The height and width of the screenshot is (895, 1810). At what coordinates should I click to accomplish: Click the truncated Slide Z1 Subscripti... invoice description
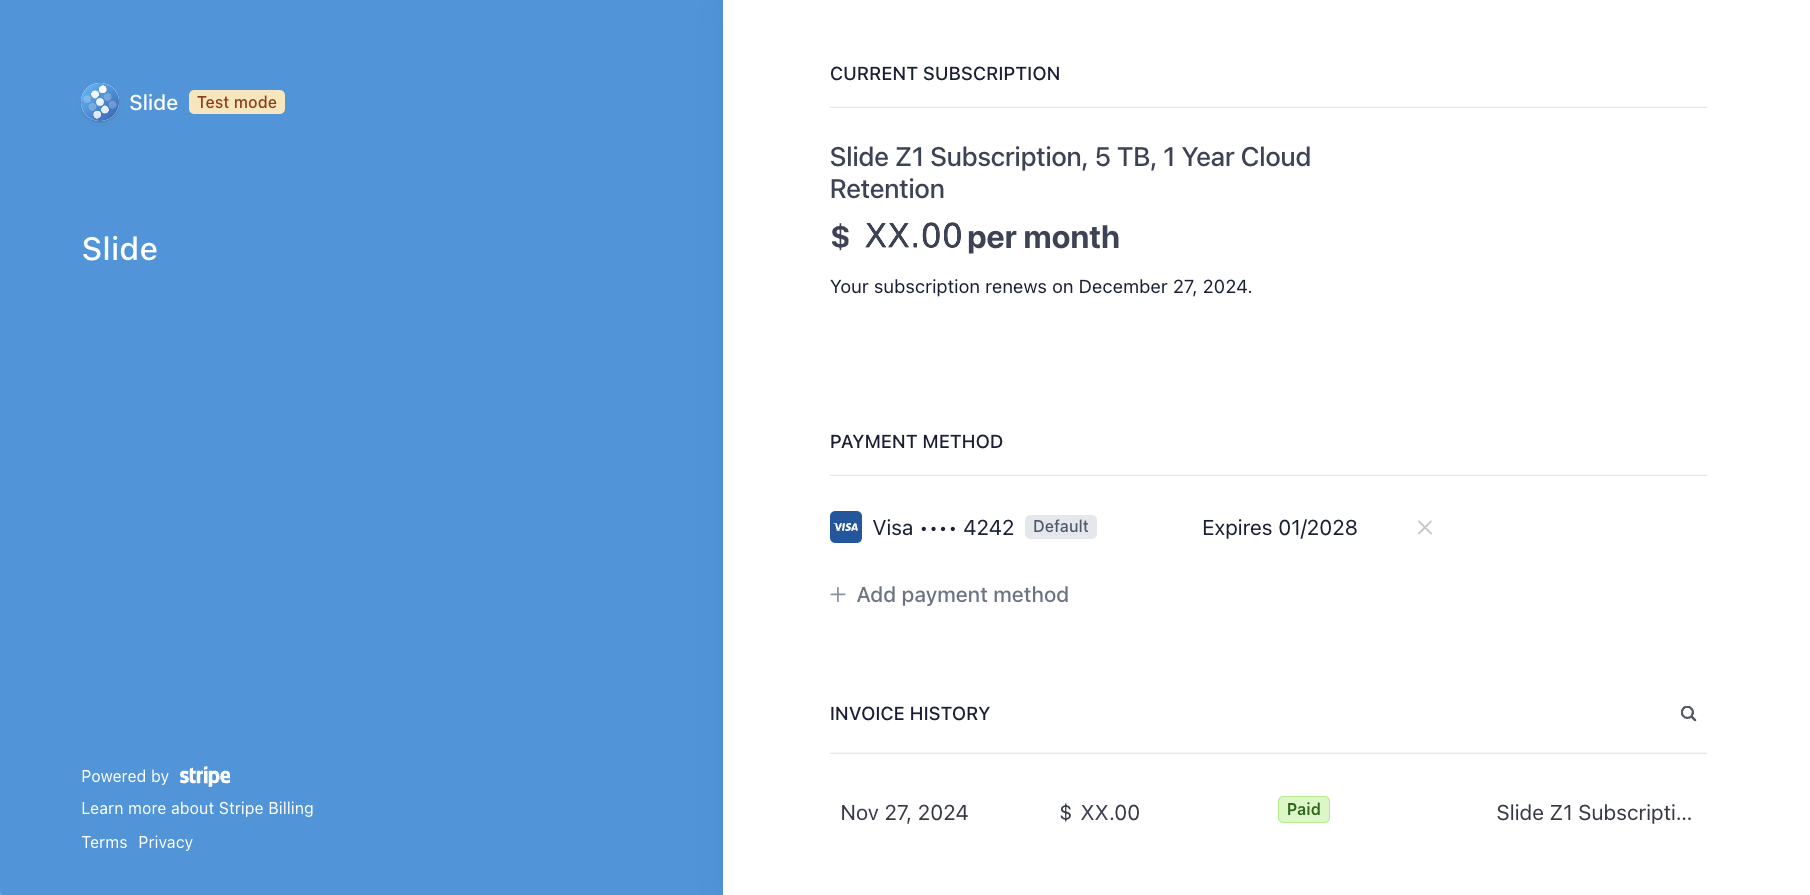pos(1594,812)
